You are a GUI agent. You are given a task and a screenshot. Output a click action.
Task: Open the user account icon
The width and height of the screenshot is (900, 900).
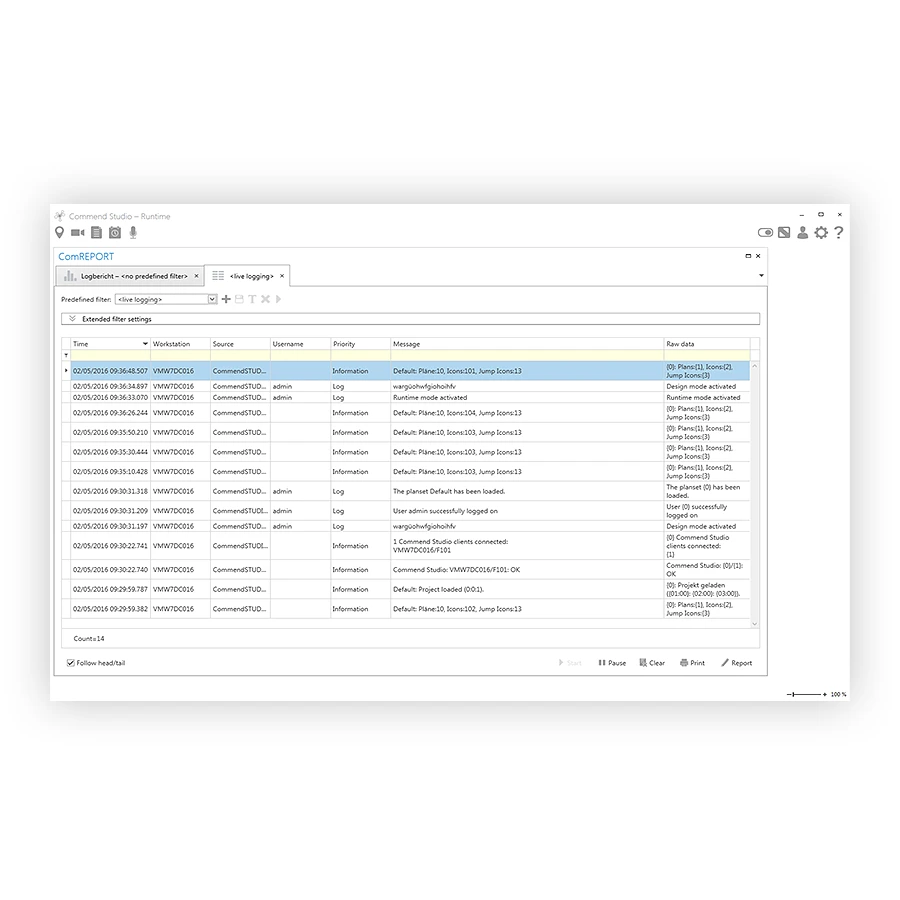[802, 232]
